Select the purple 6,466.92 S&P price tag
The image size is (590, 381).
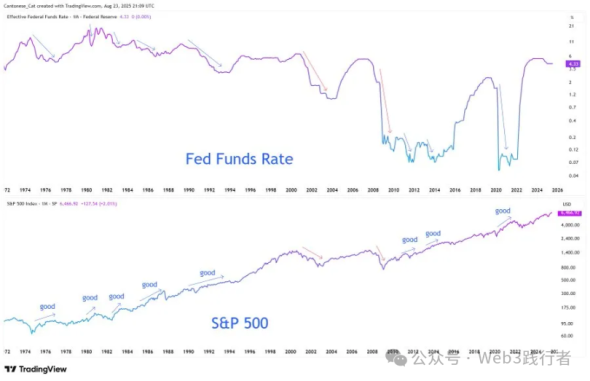(570, 213)
